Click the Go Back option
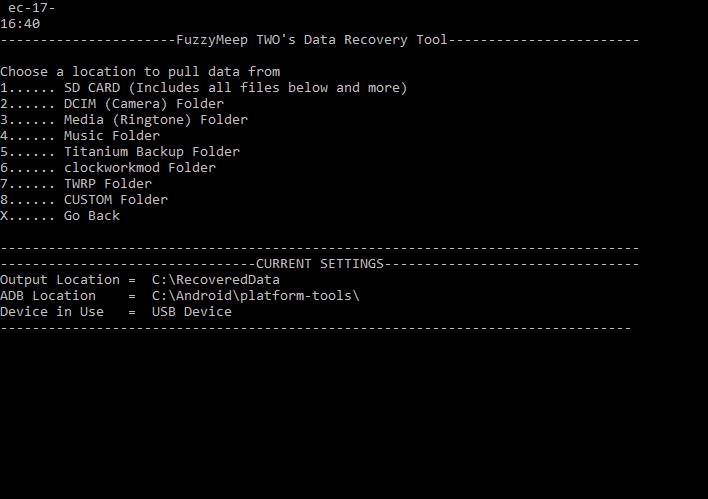This screenshot has height=499, width=708. click(60, 215)
